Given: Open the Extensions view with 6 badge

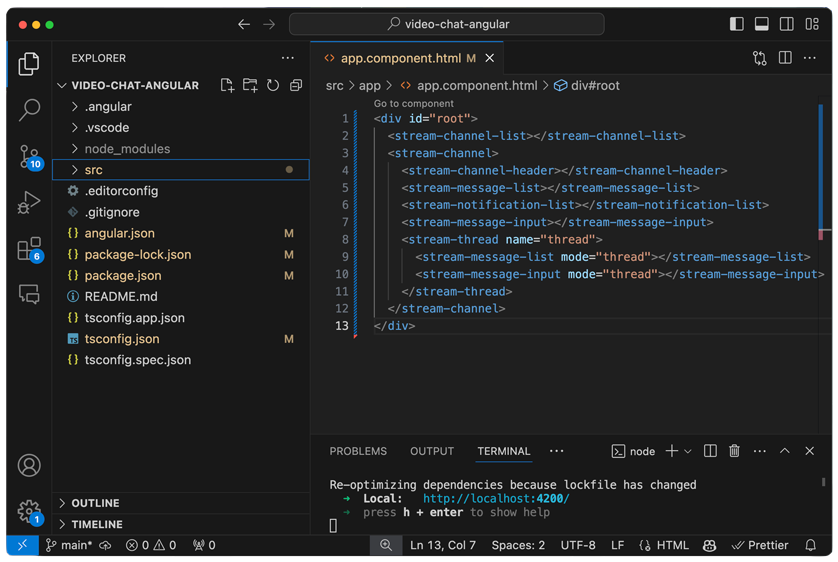Looking at the screenshot, I should [29, 249].
